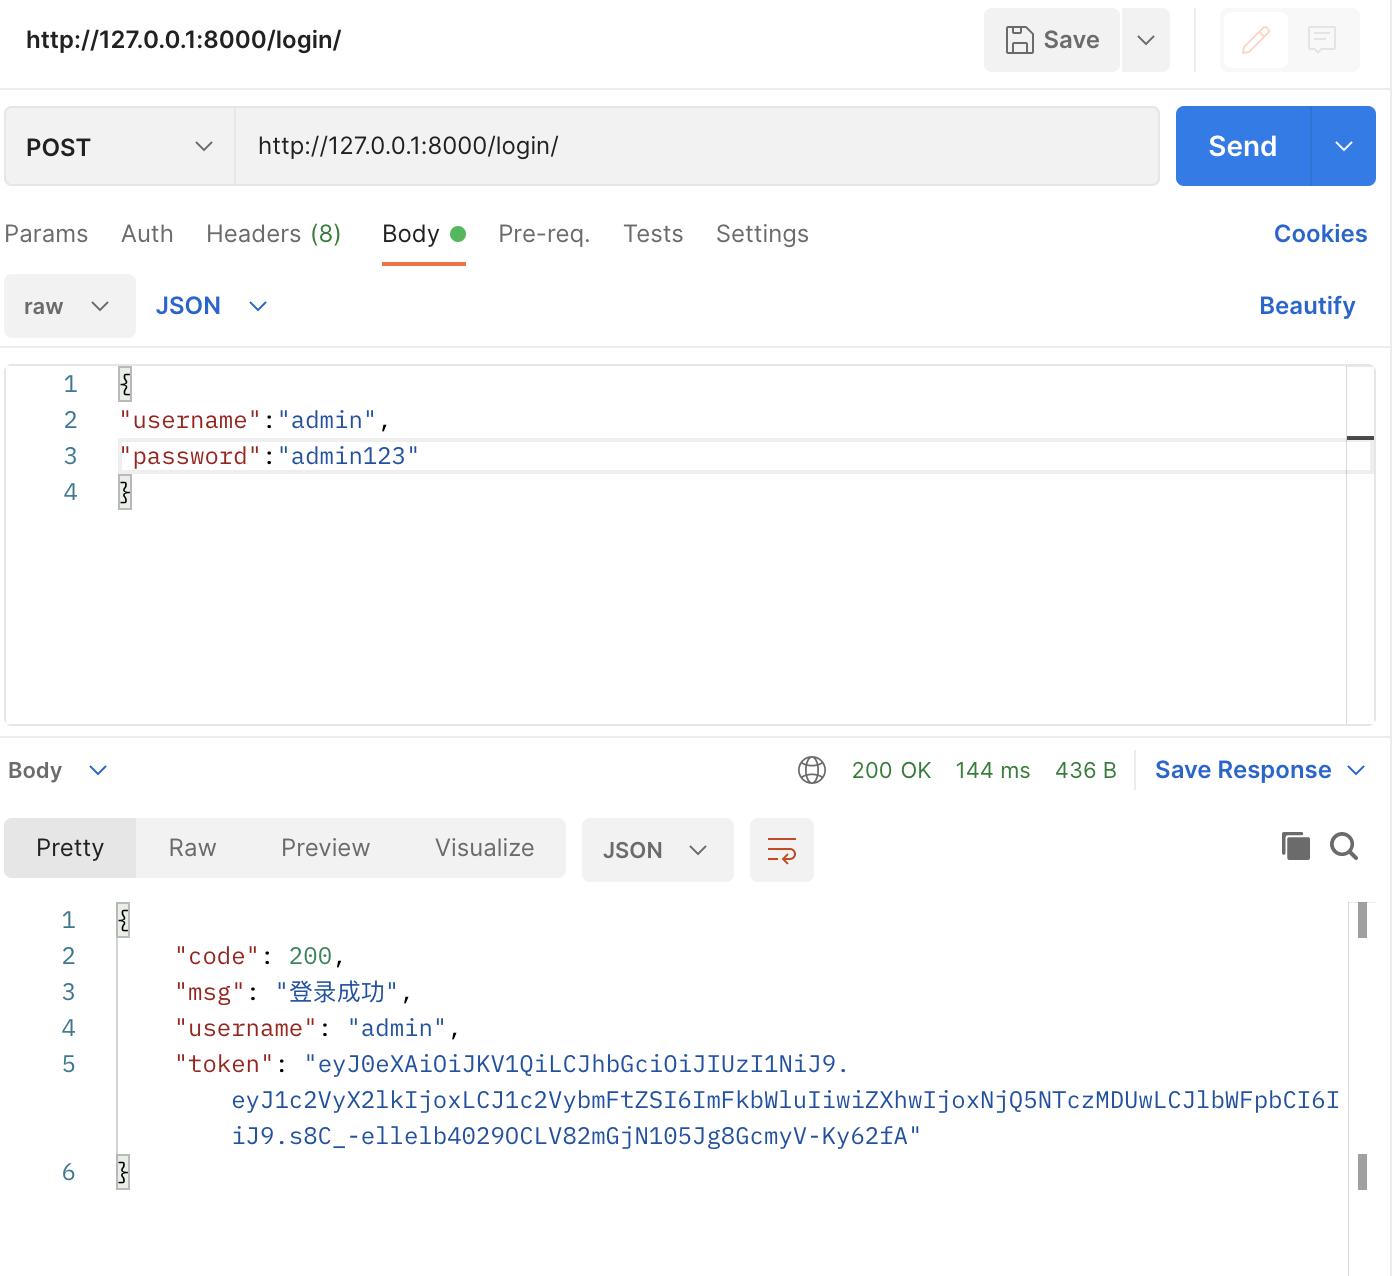Open the Send options chevron

(1344, 146)
